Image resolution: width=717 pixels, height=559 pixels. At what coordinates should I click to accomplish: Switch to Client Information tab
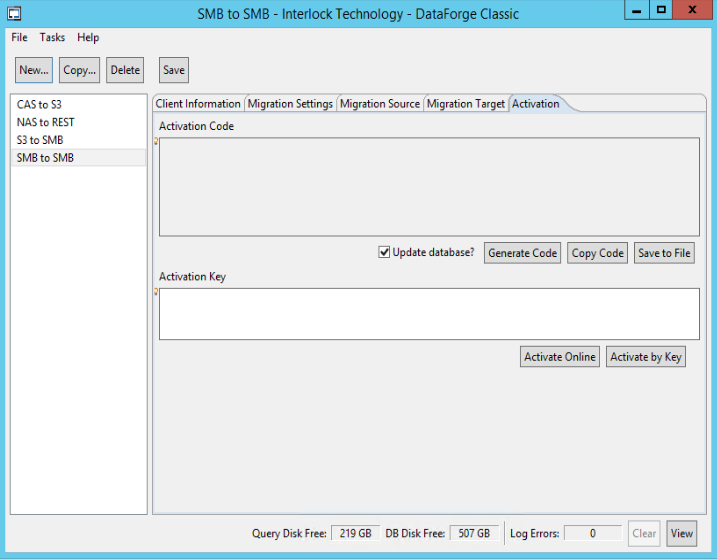(198, 104)
